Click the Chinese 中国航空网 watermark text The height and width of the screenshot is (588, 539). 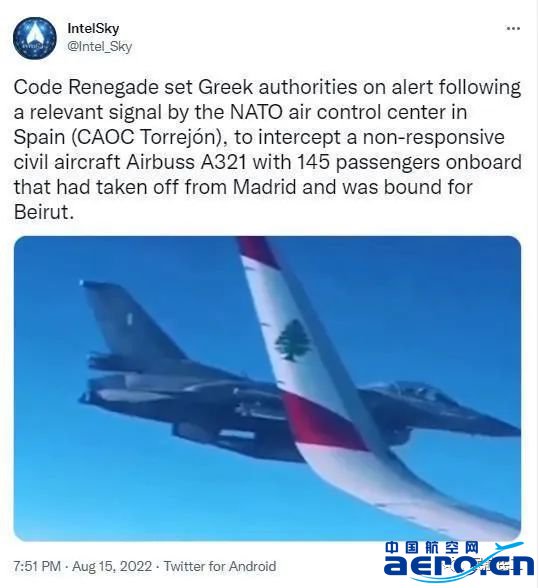click(432, 548)
